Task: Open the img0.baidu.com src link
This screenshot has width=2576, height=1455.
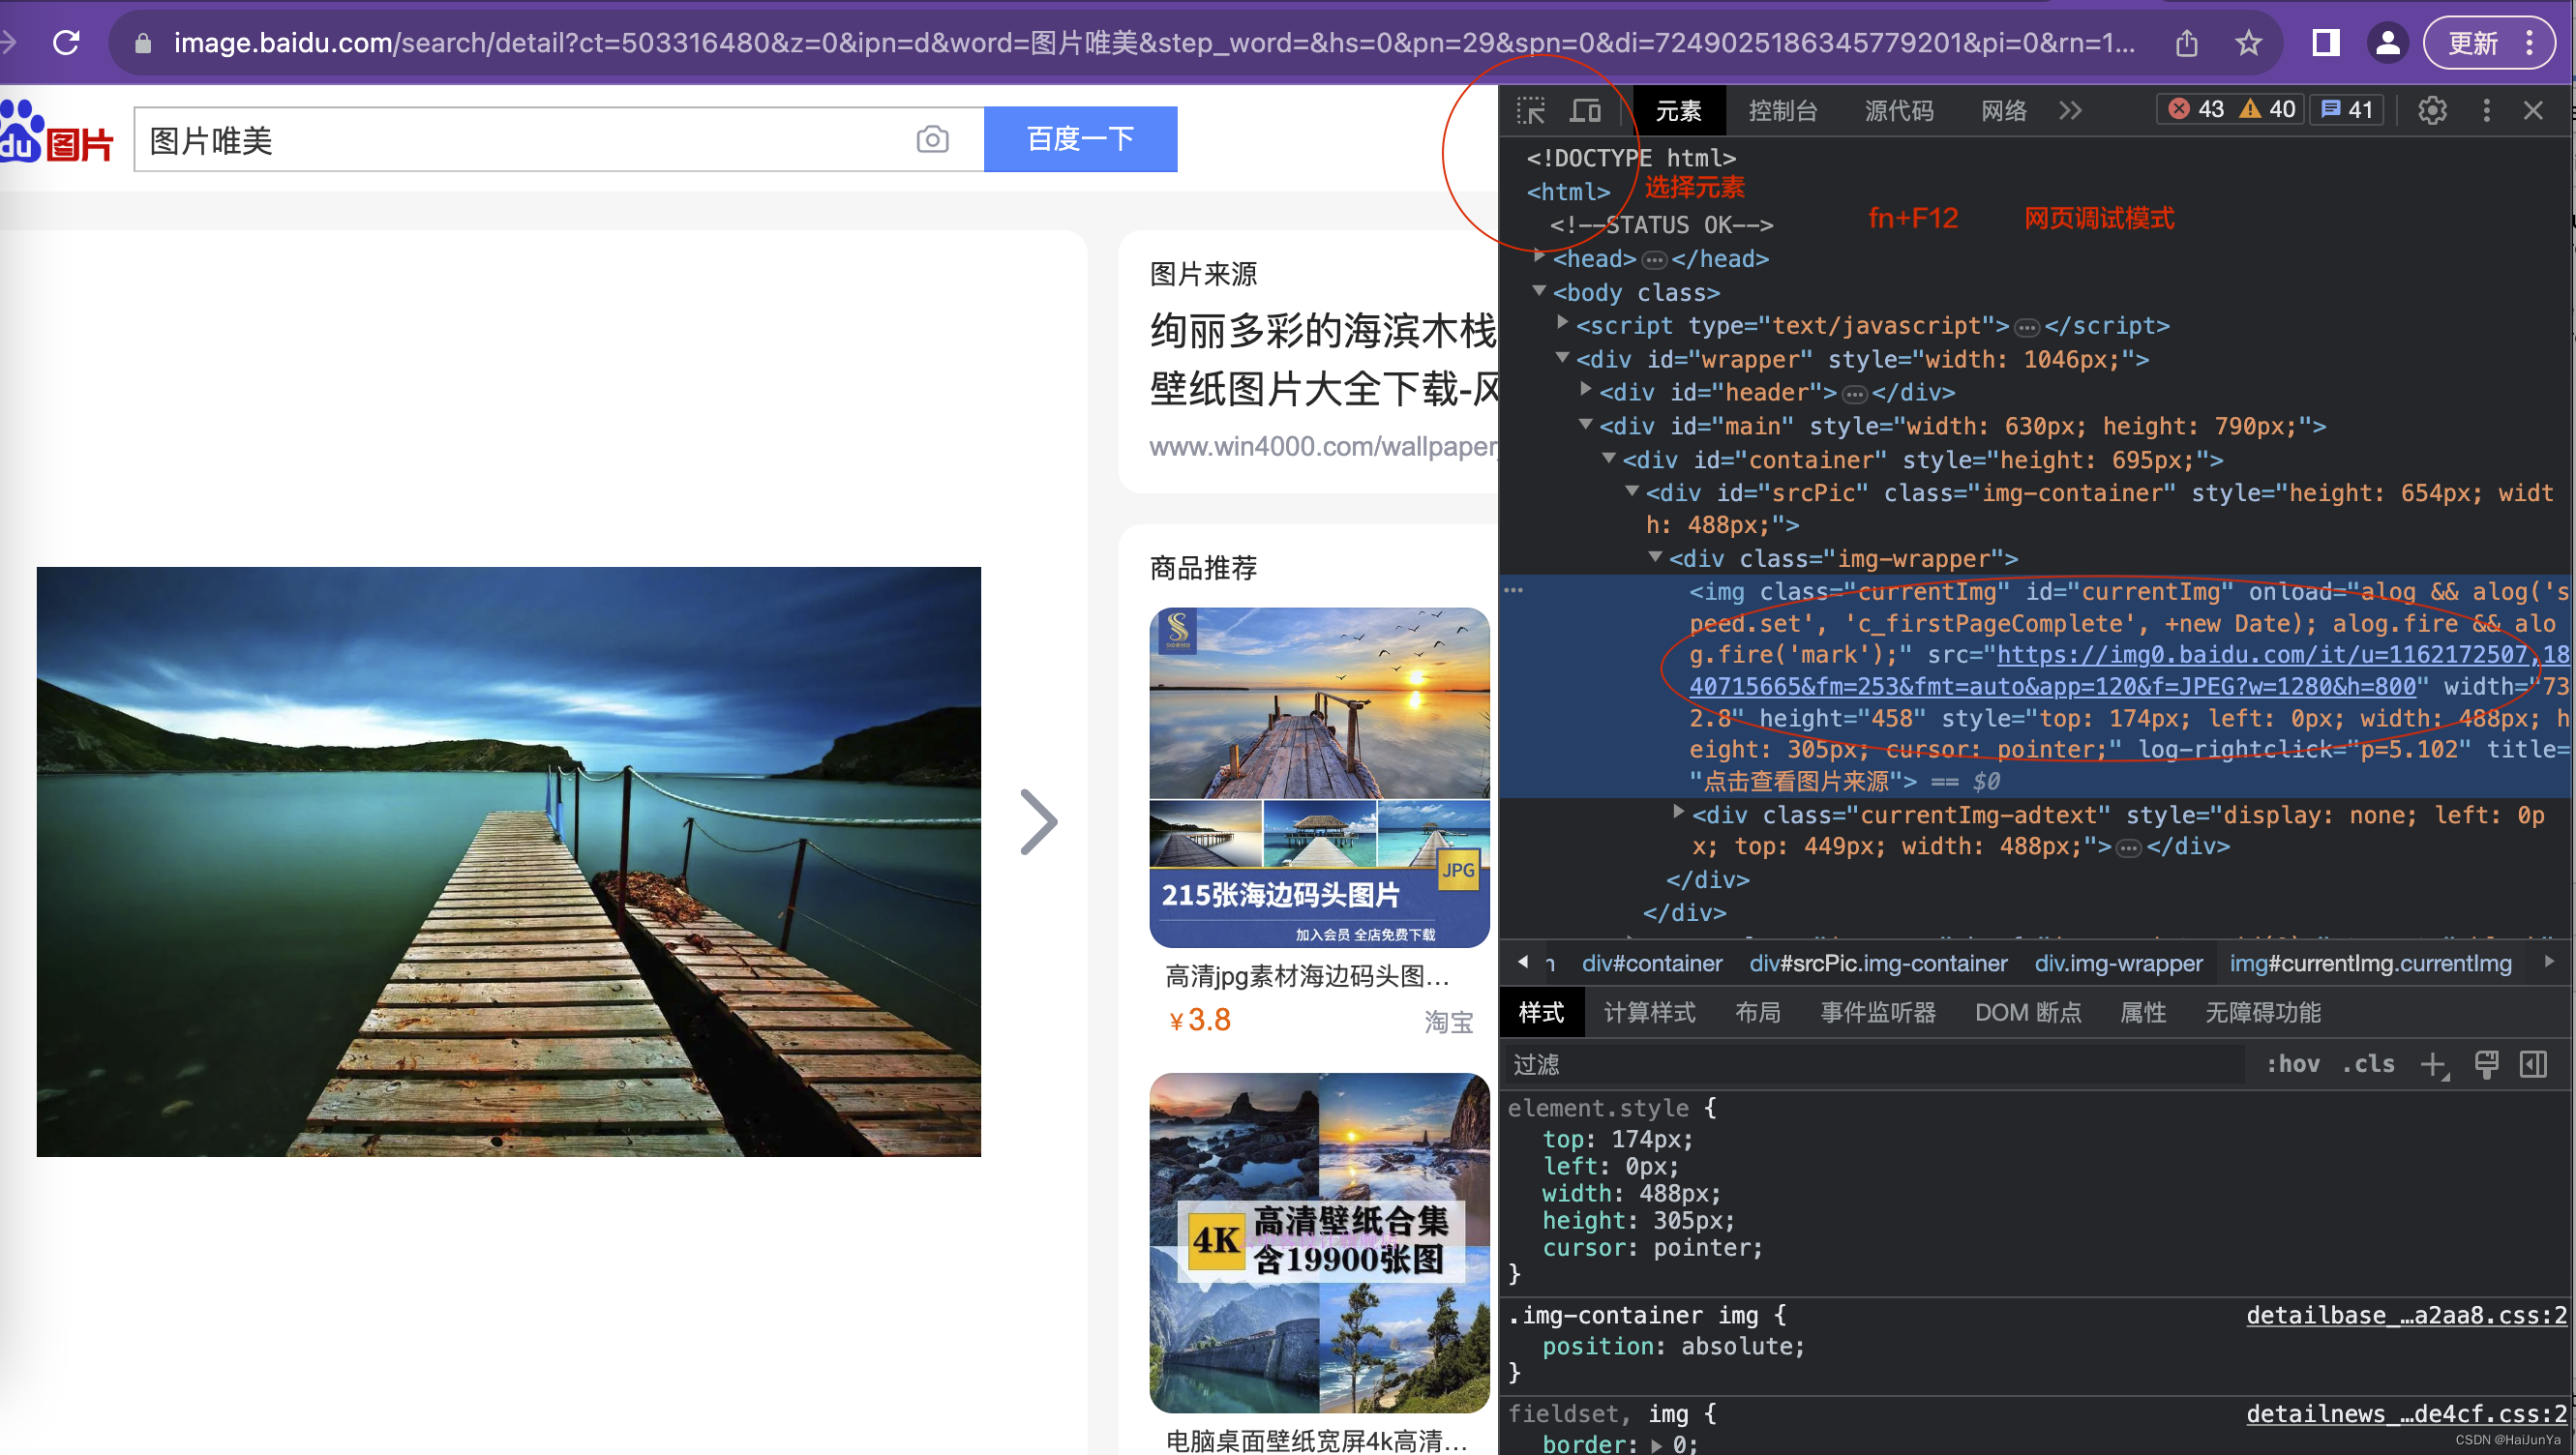Action: point(2130,670)
